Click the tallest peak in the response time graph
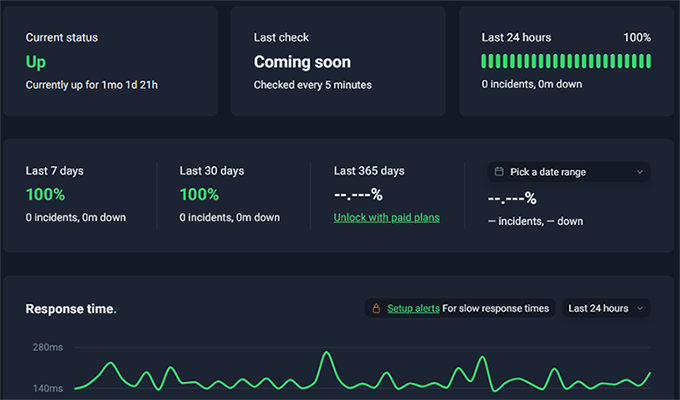This screenshot has height=400, width=680. pyautogui.click(x=326, y=354)
